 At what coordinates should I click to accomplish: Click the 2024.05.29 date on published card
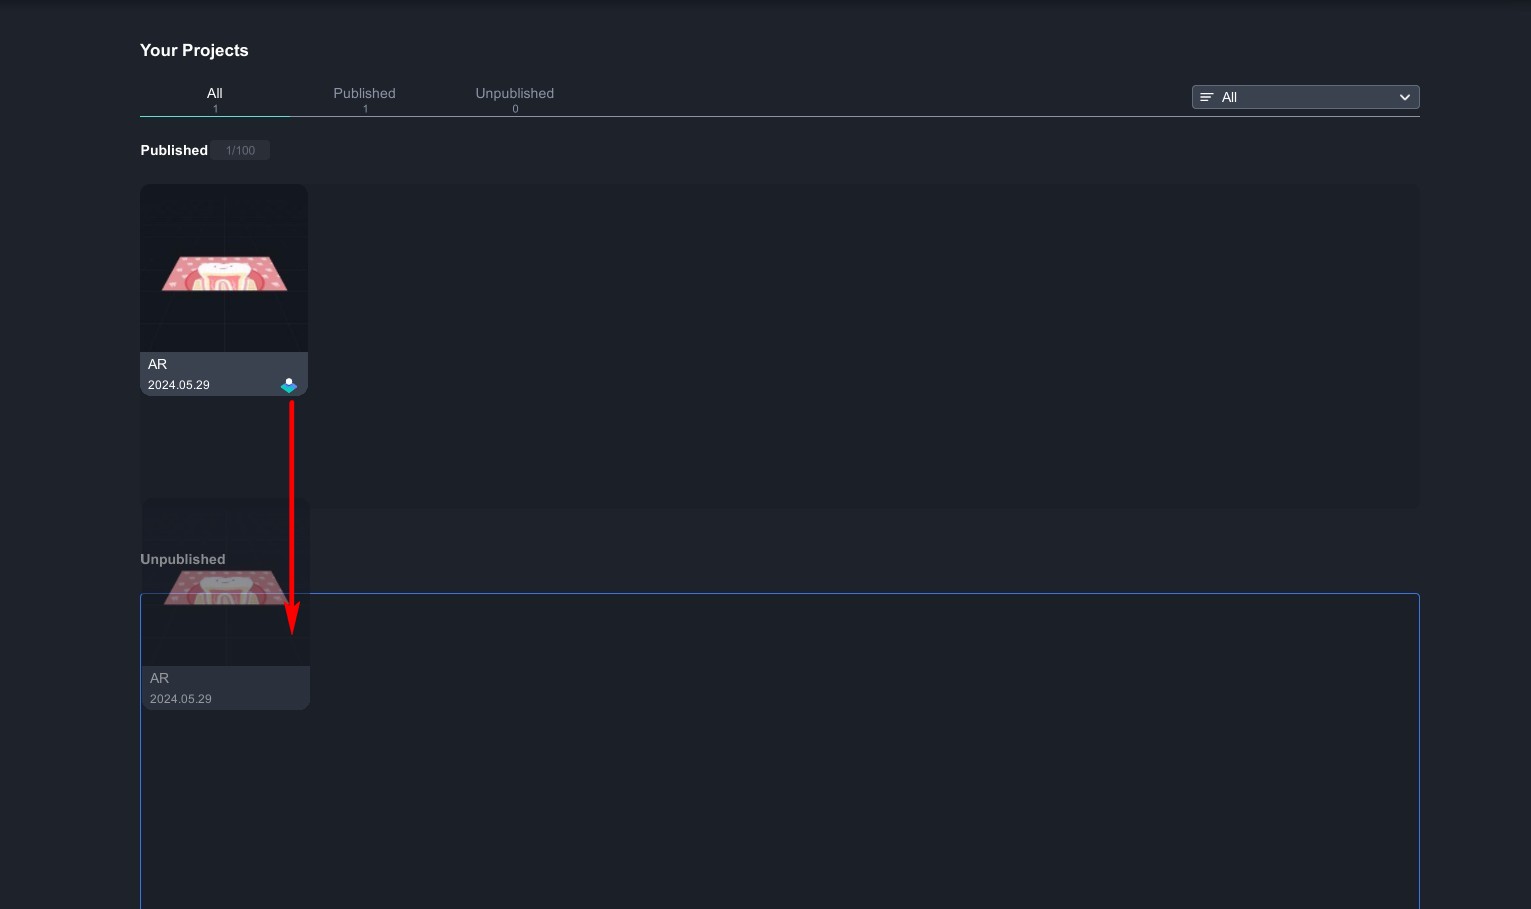(179, 385)
